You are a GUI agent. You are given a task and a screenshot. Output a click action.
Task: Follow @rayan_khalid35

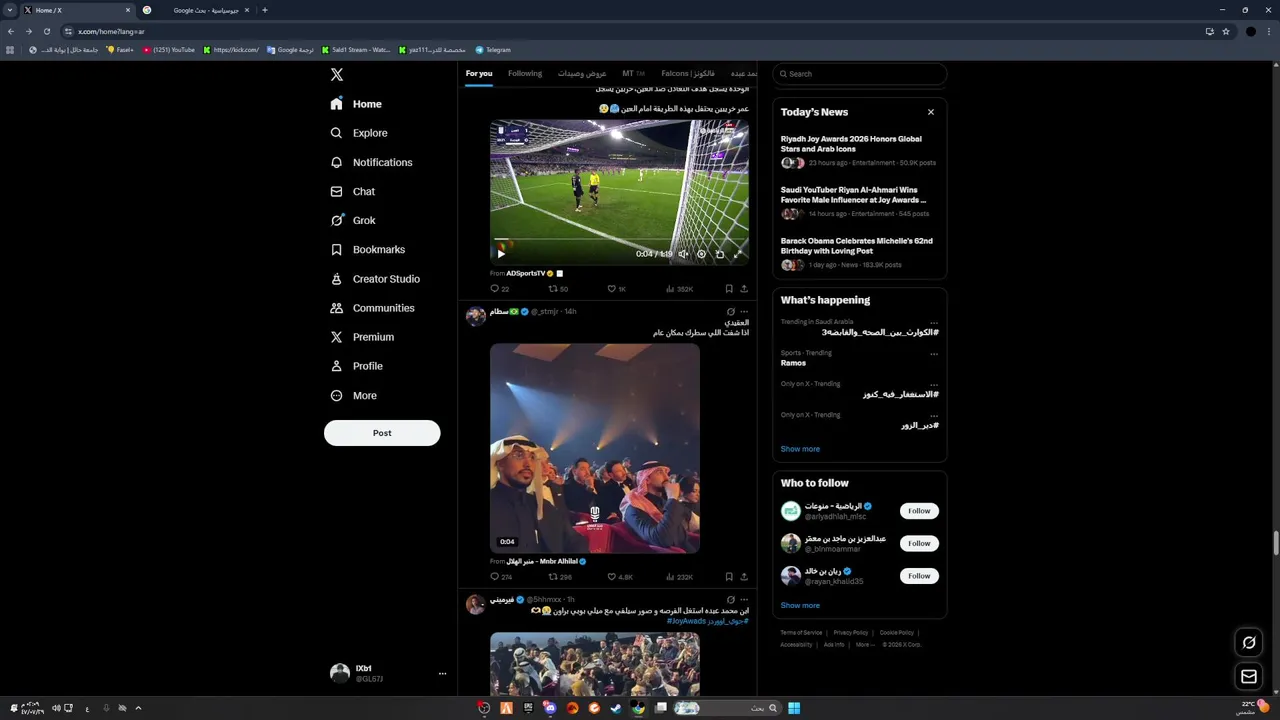(x=919, y=576)
